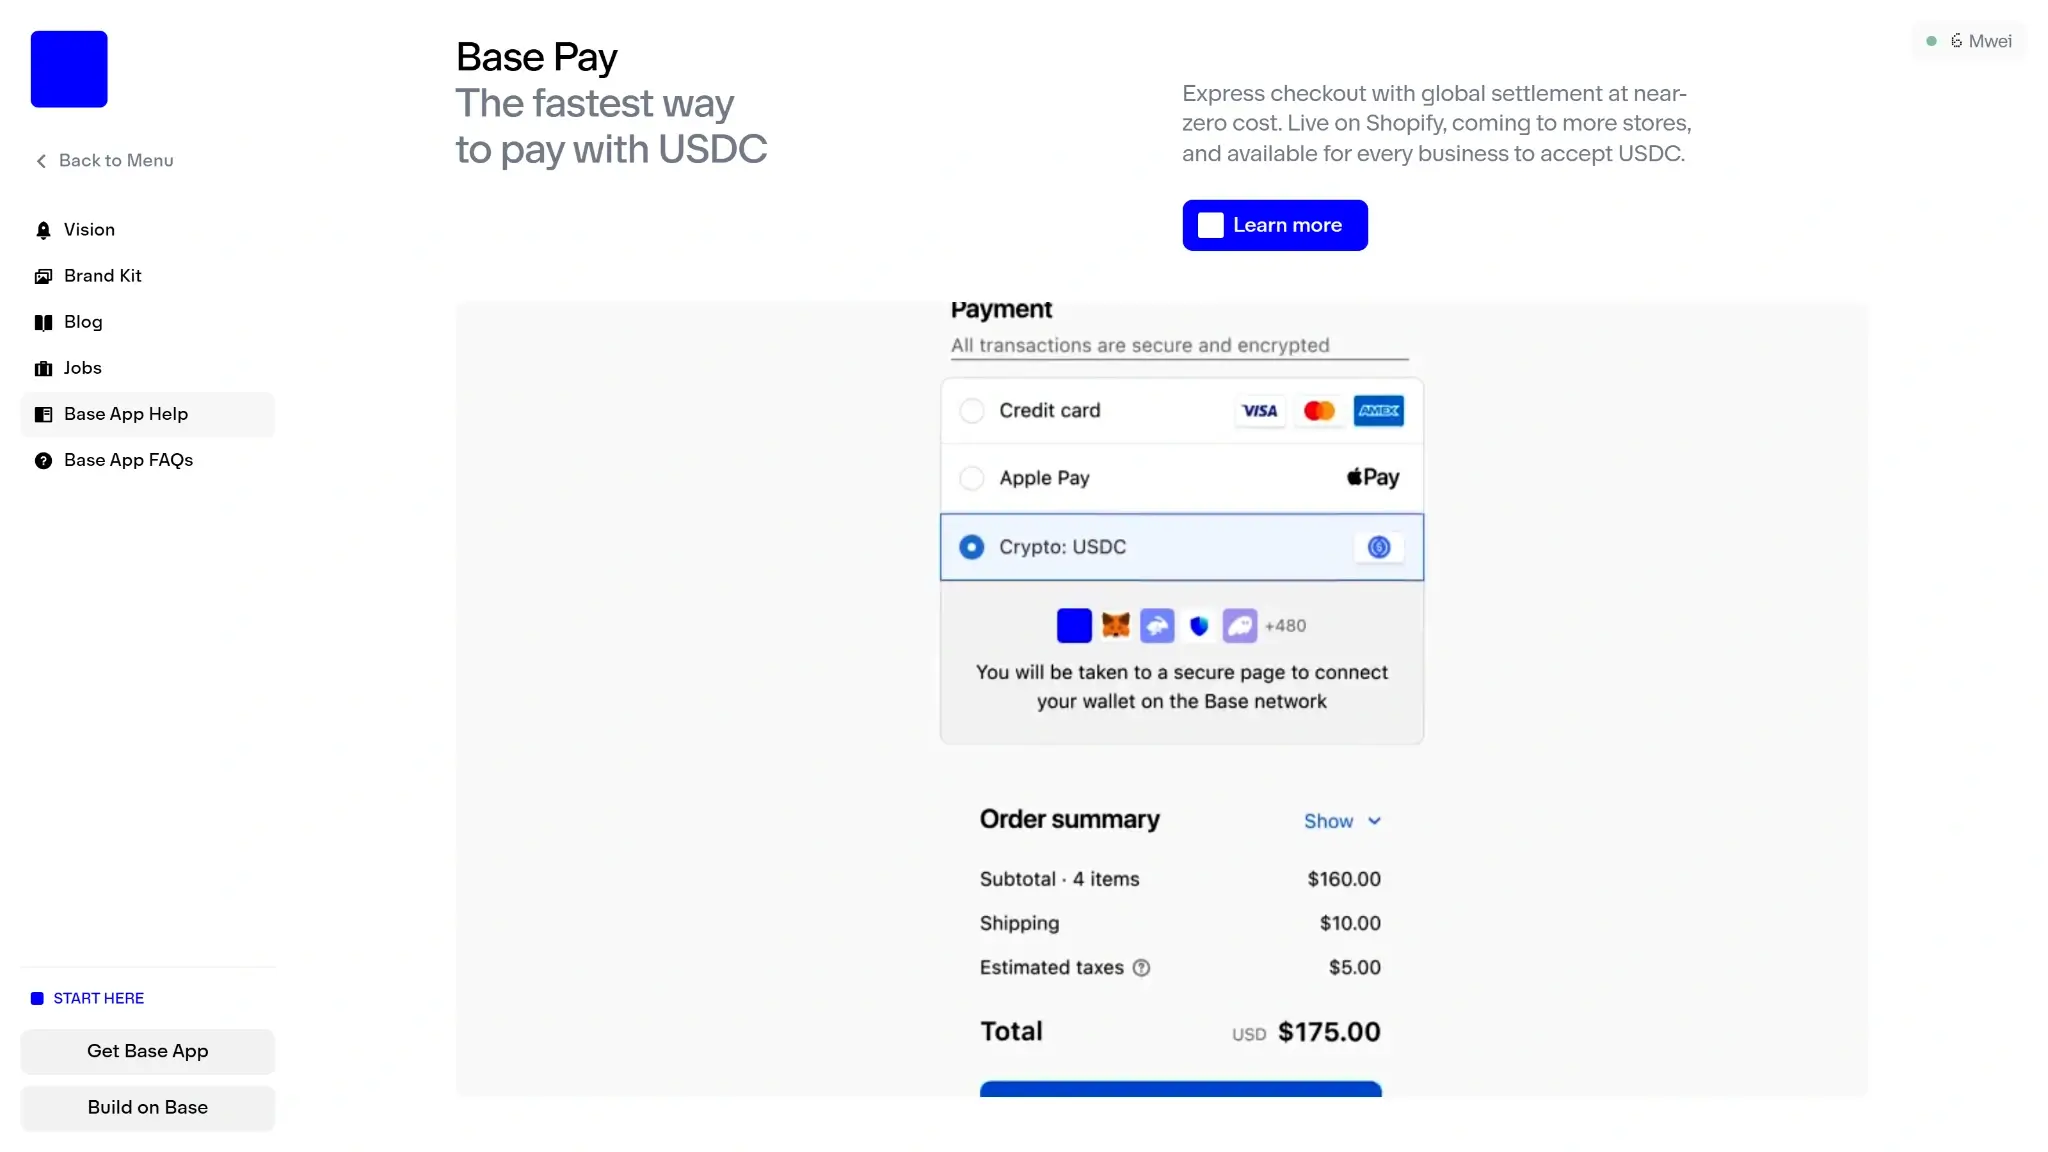
Task: Click the Vision bell icon
Action: pos(43,230)
